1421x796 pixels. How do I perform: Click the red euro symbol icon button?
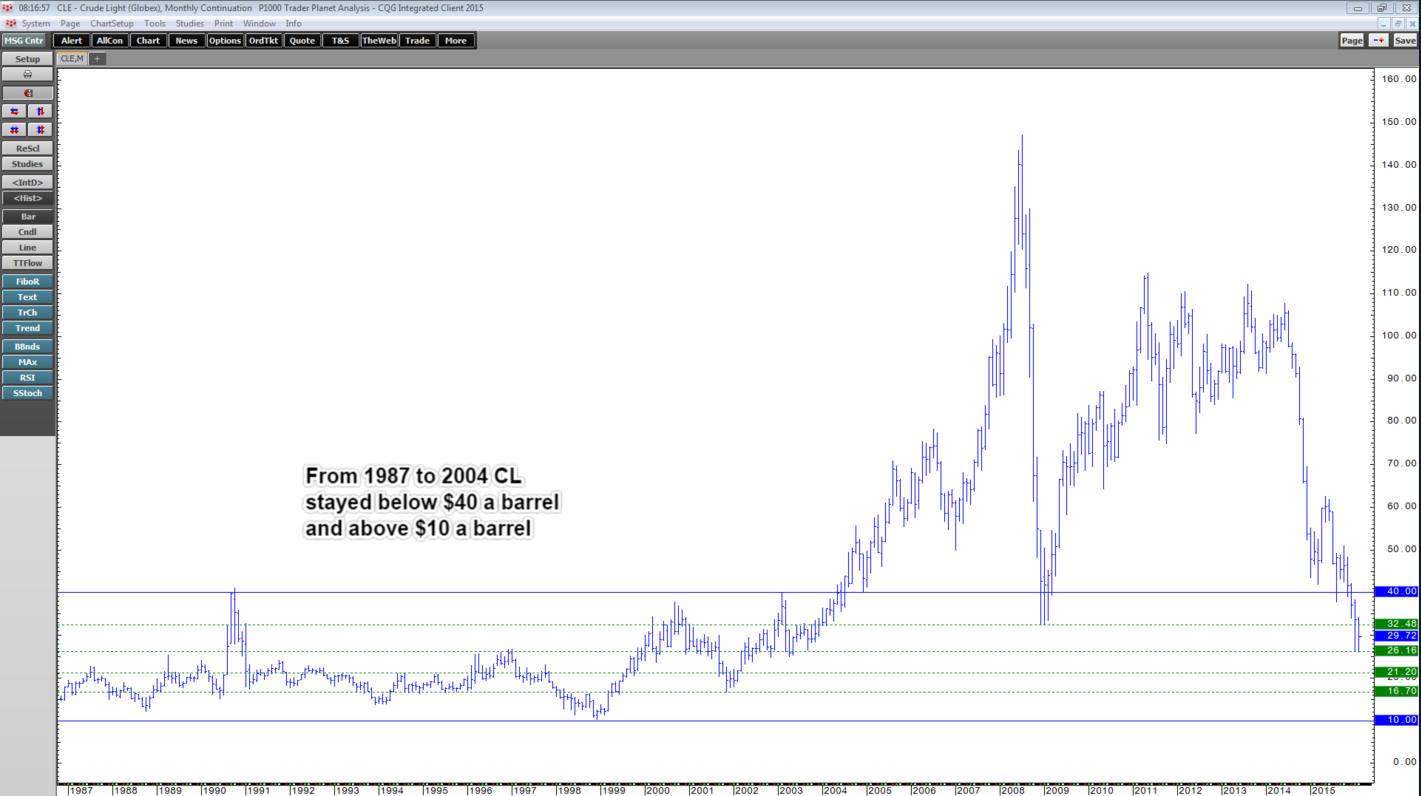[x=27, y=93]
